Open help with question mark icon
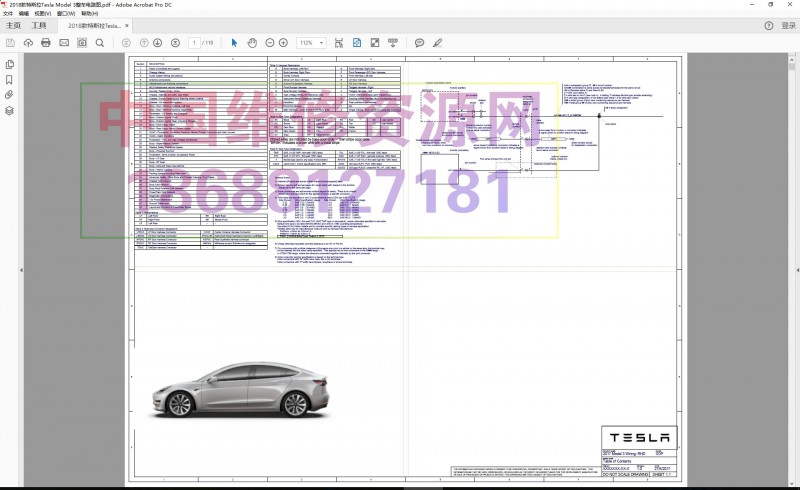800x490 pixels. [769, 26]
